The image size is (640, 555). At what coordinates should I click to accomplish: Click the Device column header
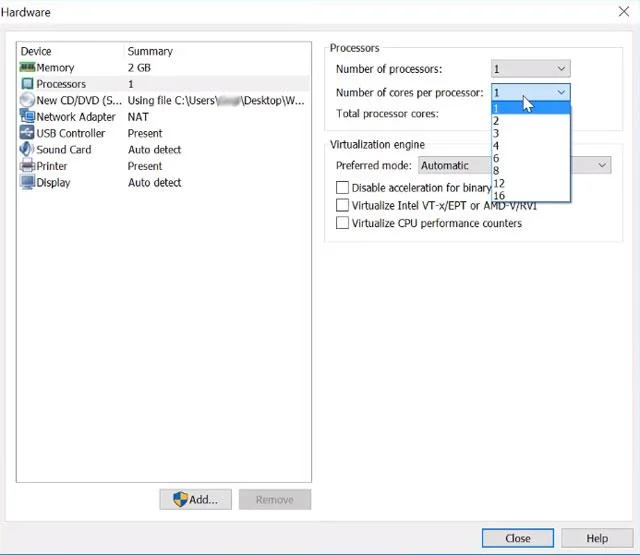pos(36,51)
